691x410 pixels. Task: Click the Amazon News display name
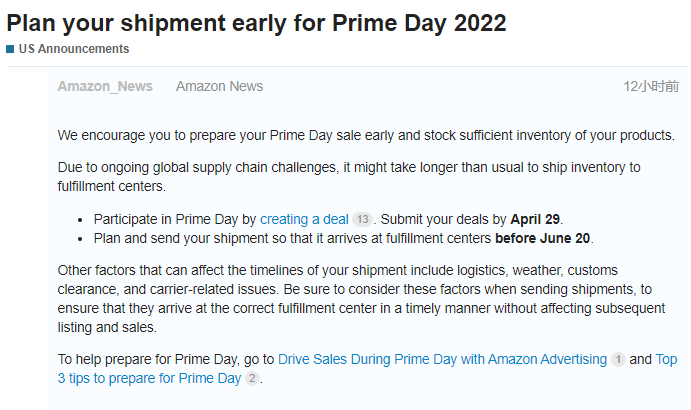[x=219, y=86]
